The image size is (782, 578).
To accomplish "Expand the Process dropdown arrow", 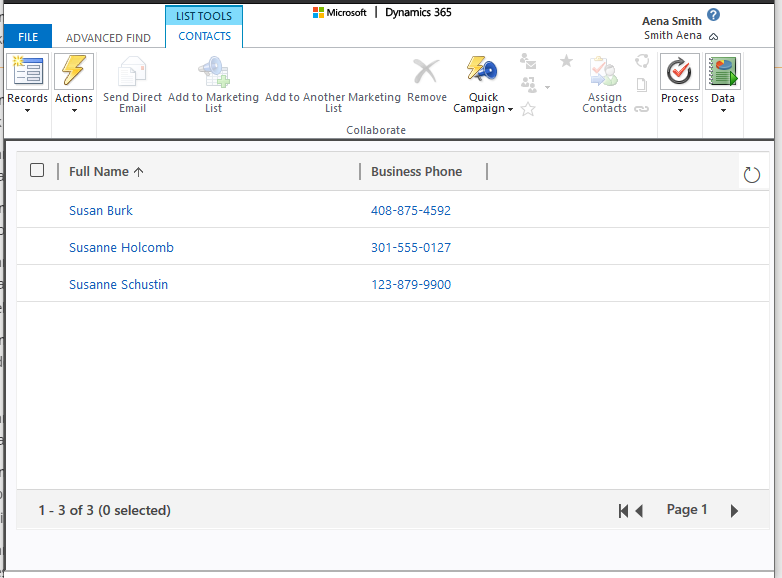I will pyautogui.click(x=680, y=111).
